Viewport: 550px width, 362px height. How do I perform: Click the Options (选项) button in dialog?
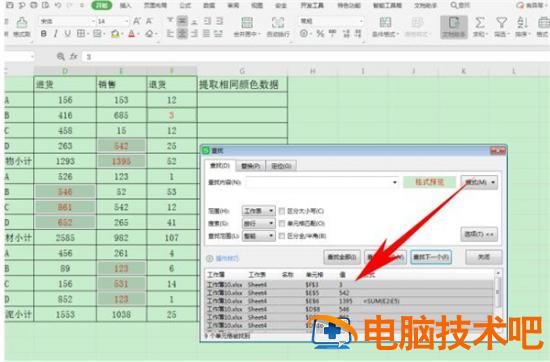pyautogui.click(x=479, y=234)
